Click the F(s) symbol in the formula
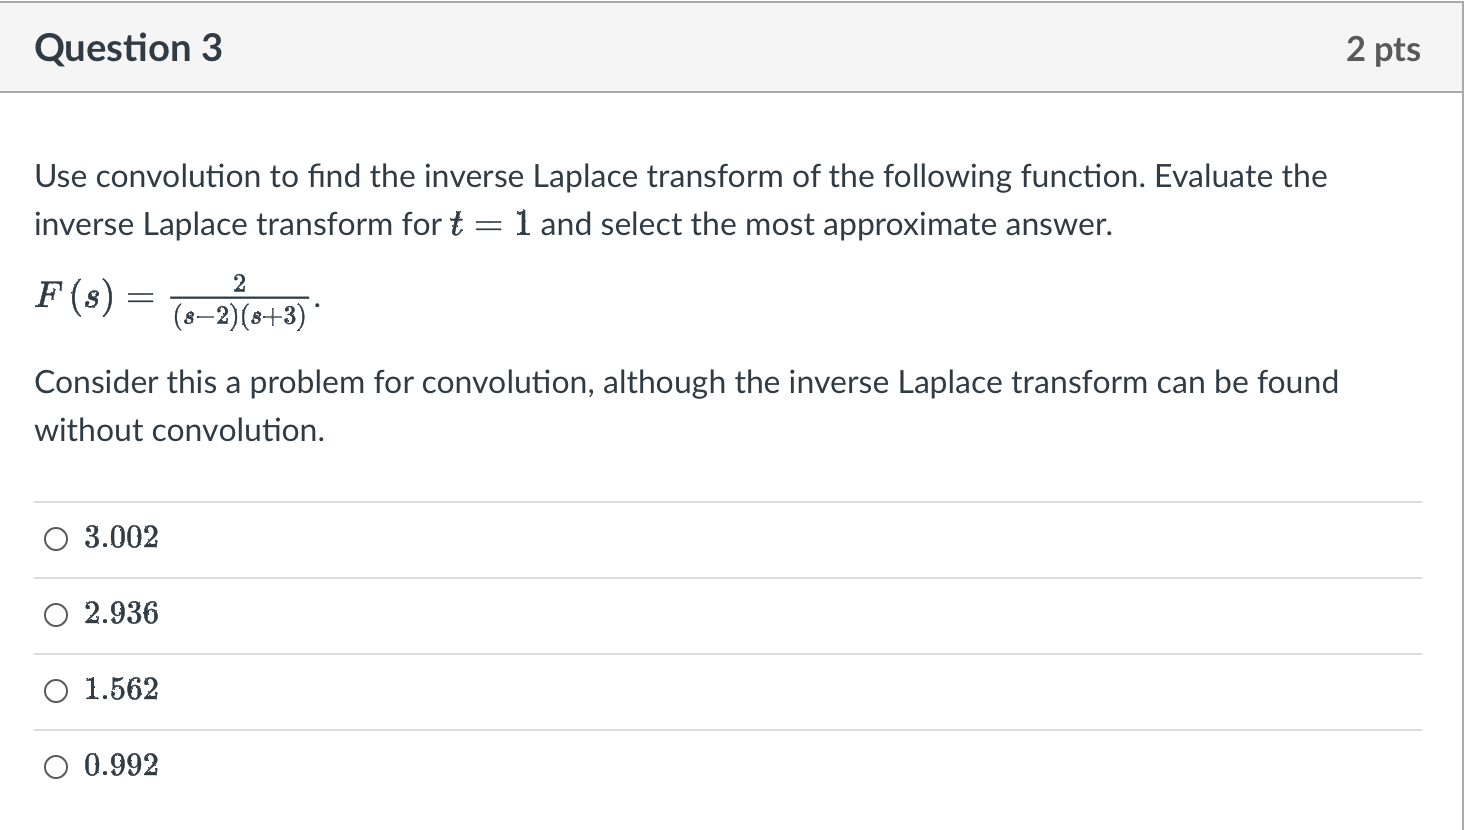This screenshot has height=830, width=1464. [75, 296]
